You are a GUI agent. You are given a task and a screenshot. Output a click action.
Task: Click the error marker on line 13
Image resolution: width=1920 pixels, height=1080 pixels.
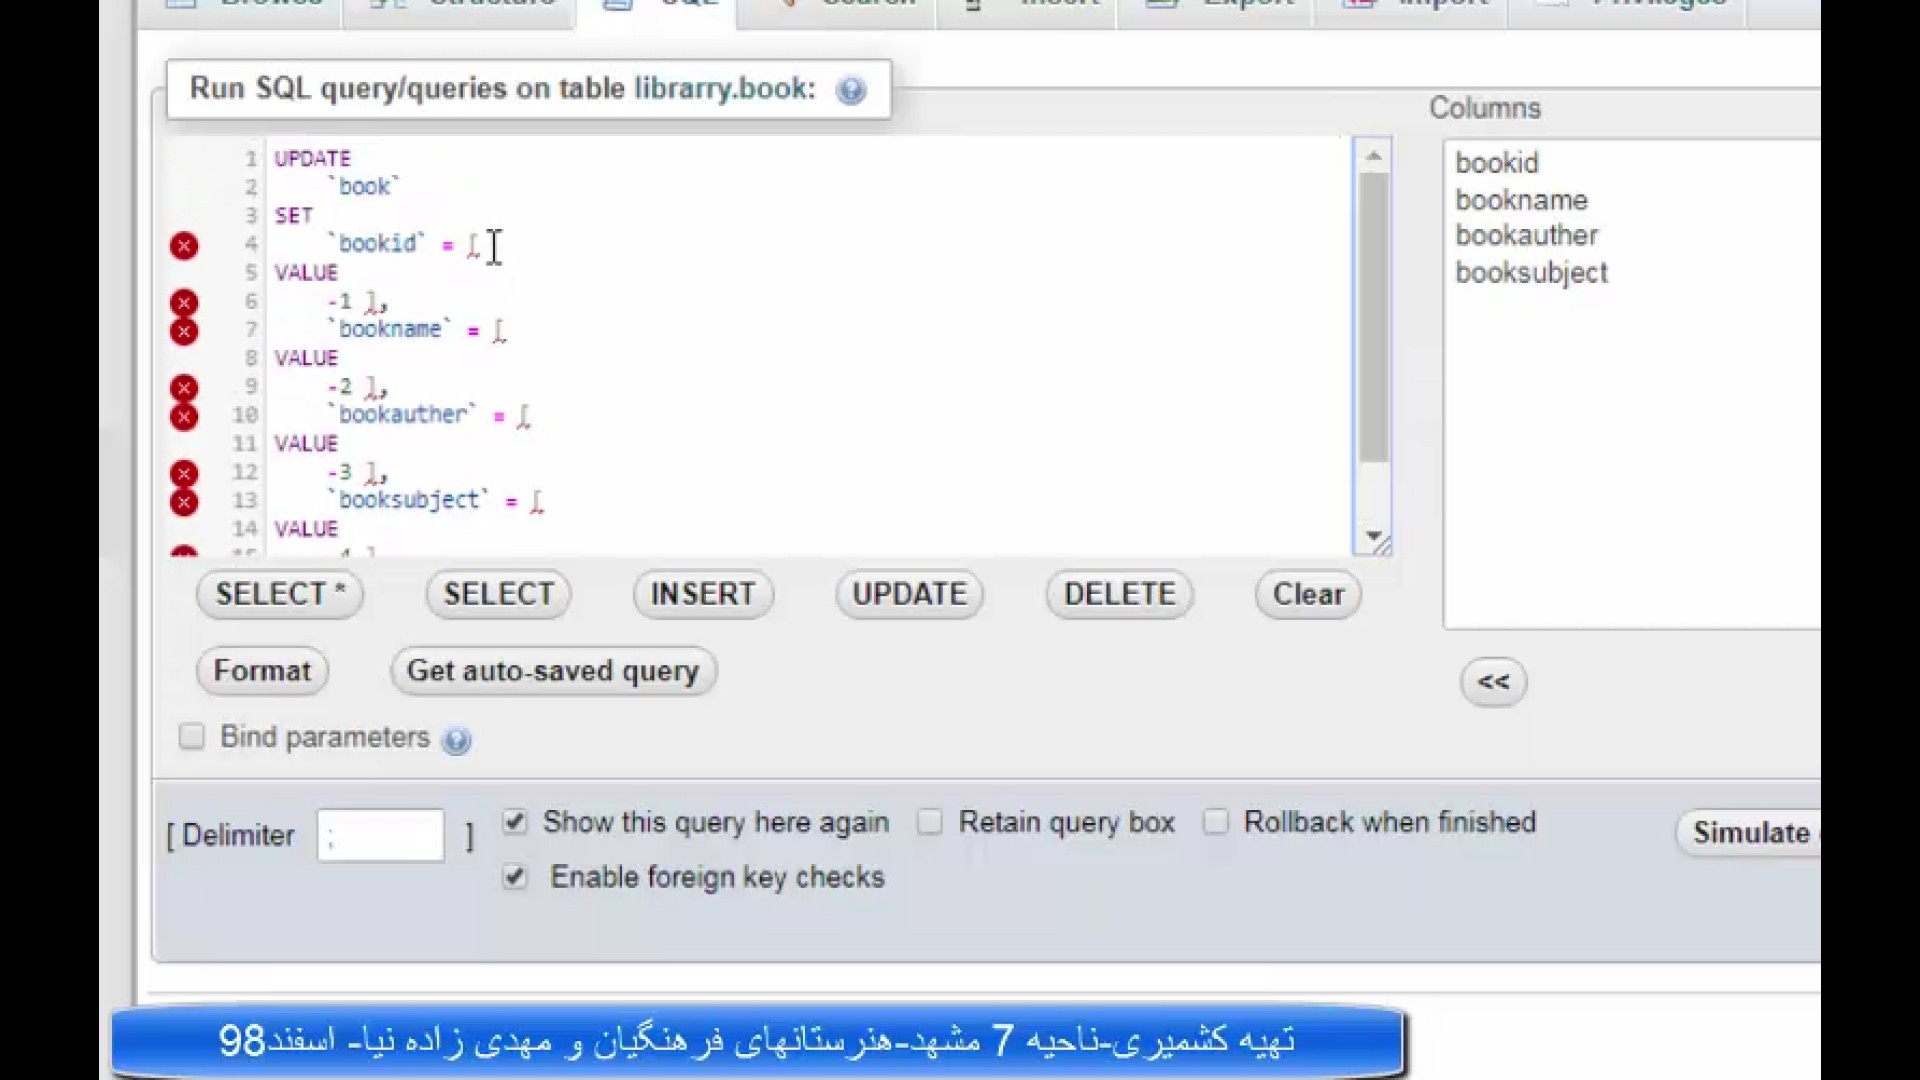[184, 502]
